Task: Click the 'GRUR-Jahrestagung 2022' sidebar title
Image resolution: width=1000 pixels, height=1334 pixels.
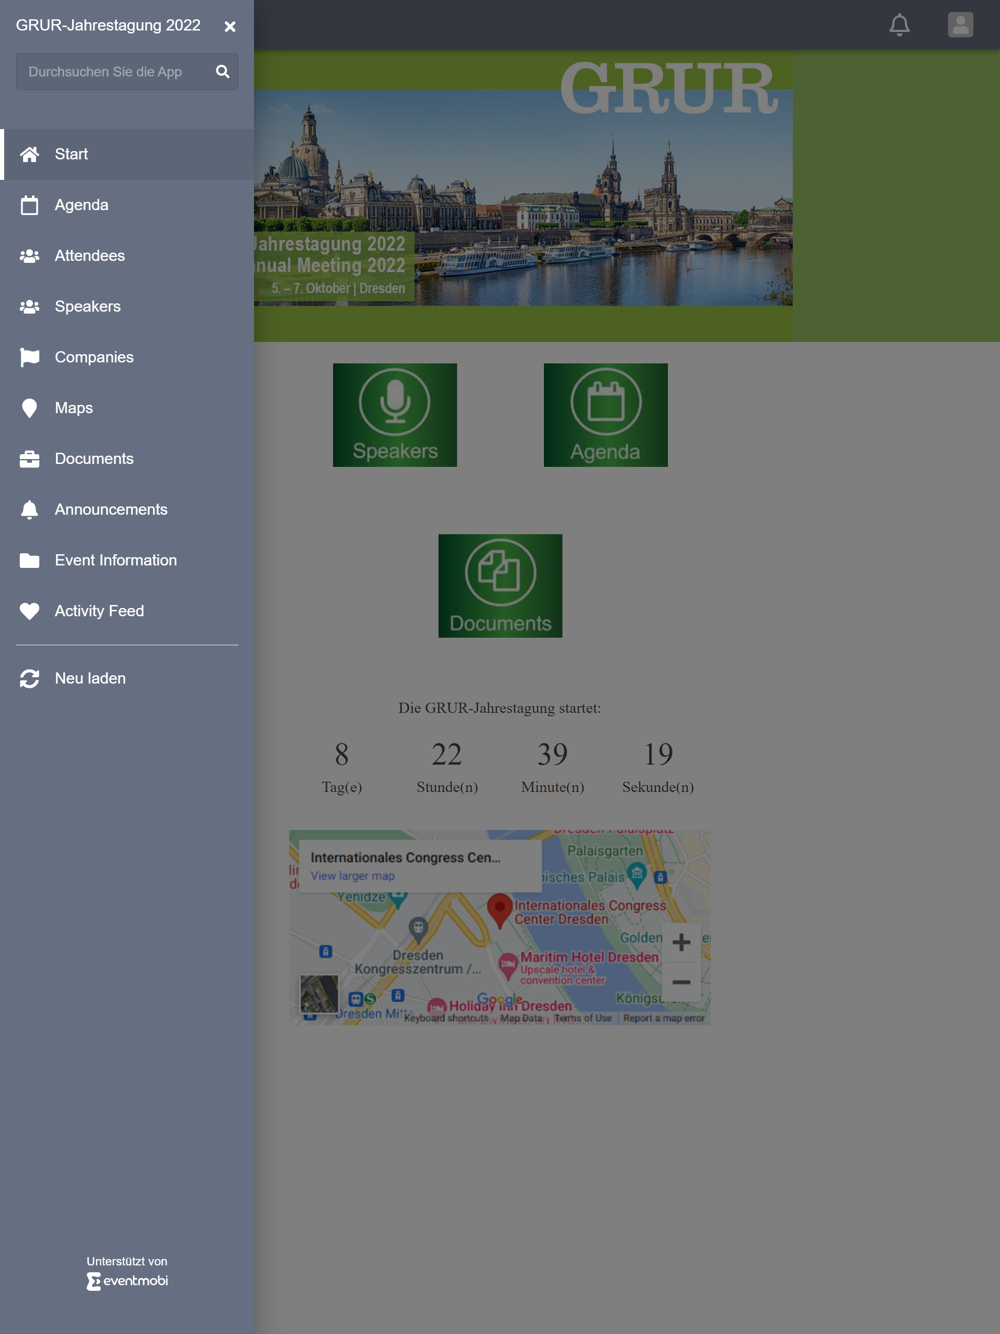Action: coord(108,26)
